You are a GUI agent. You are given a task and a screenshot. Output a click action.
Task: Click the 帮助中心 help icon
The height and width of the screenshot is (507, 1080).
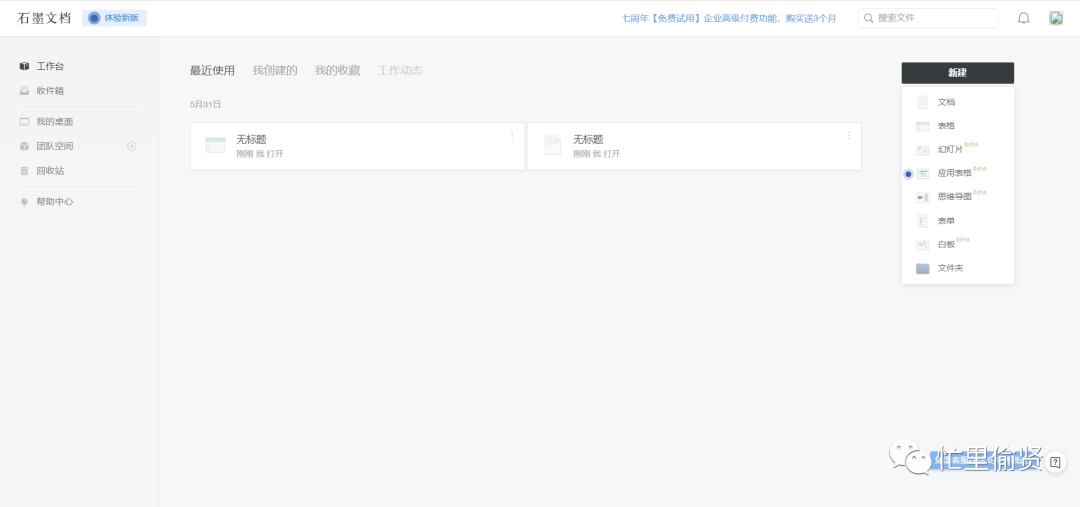click(24, 202)
